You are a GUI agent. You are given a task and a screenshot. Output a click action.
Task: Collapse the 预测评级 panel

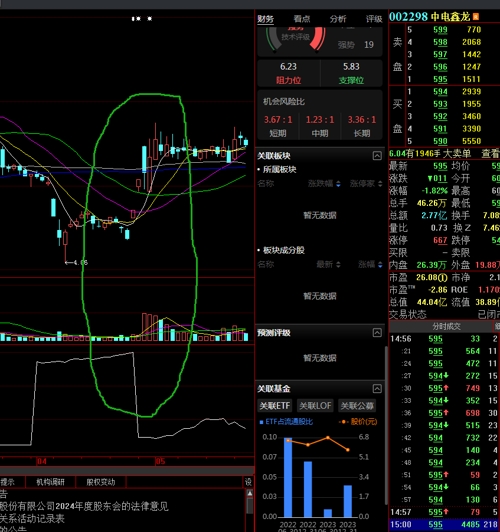(x=377, y=332)
